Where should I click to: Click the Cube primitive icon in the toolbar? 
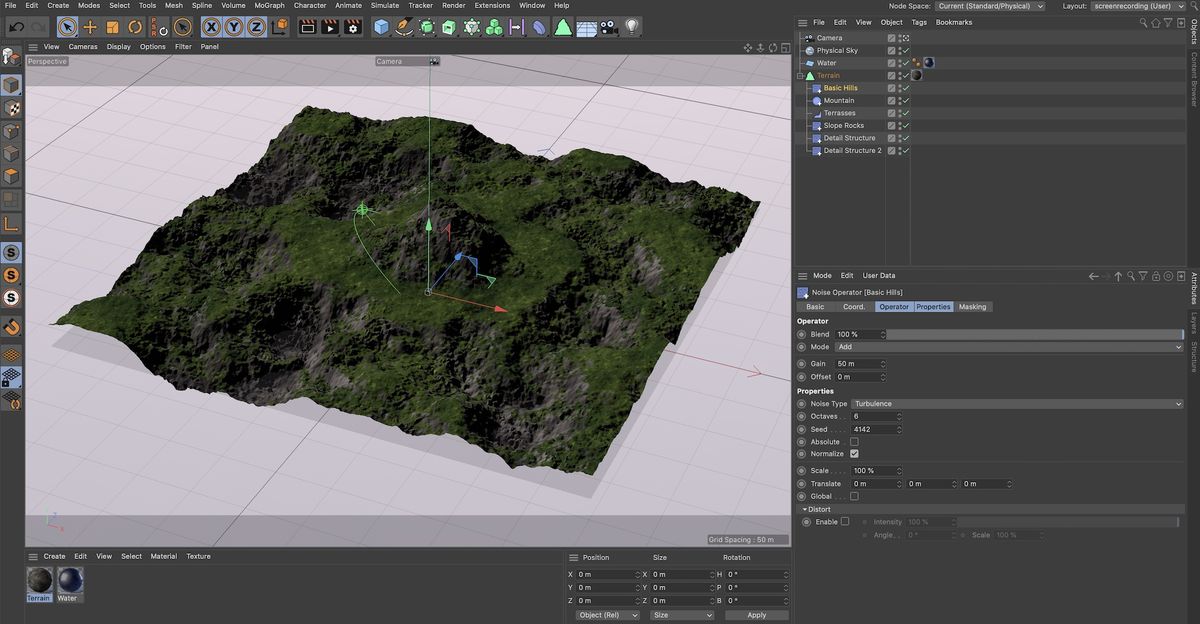(382, 27)
